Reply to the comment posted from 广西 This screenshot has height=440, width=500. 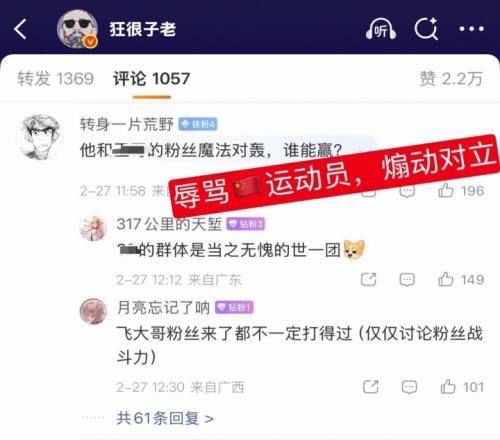click(x=409, y=387)
